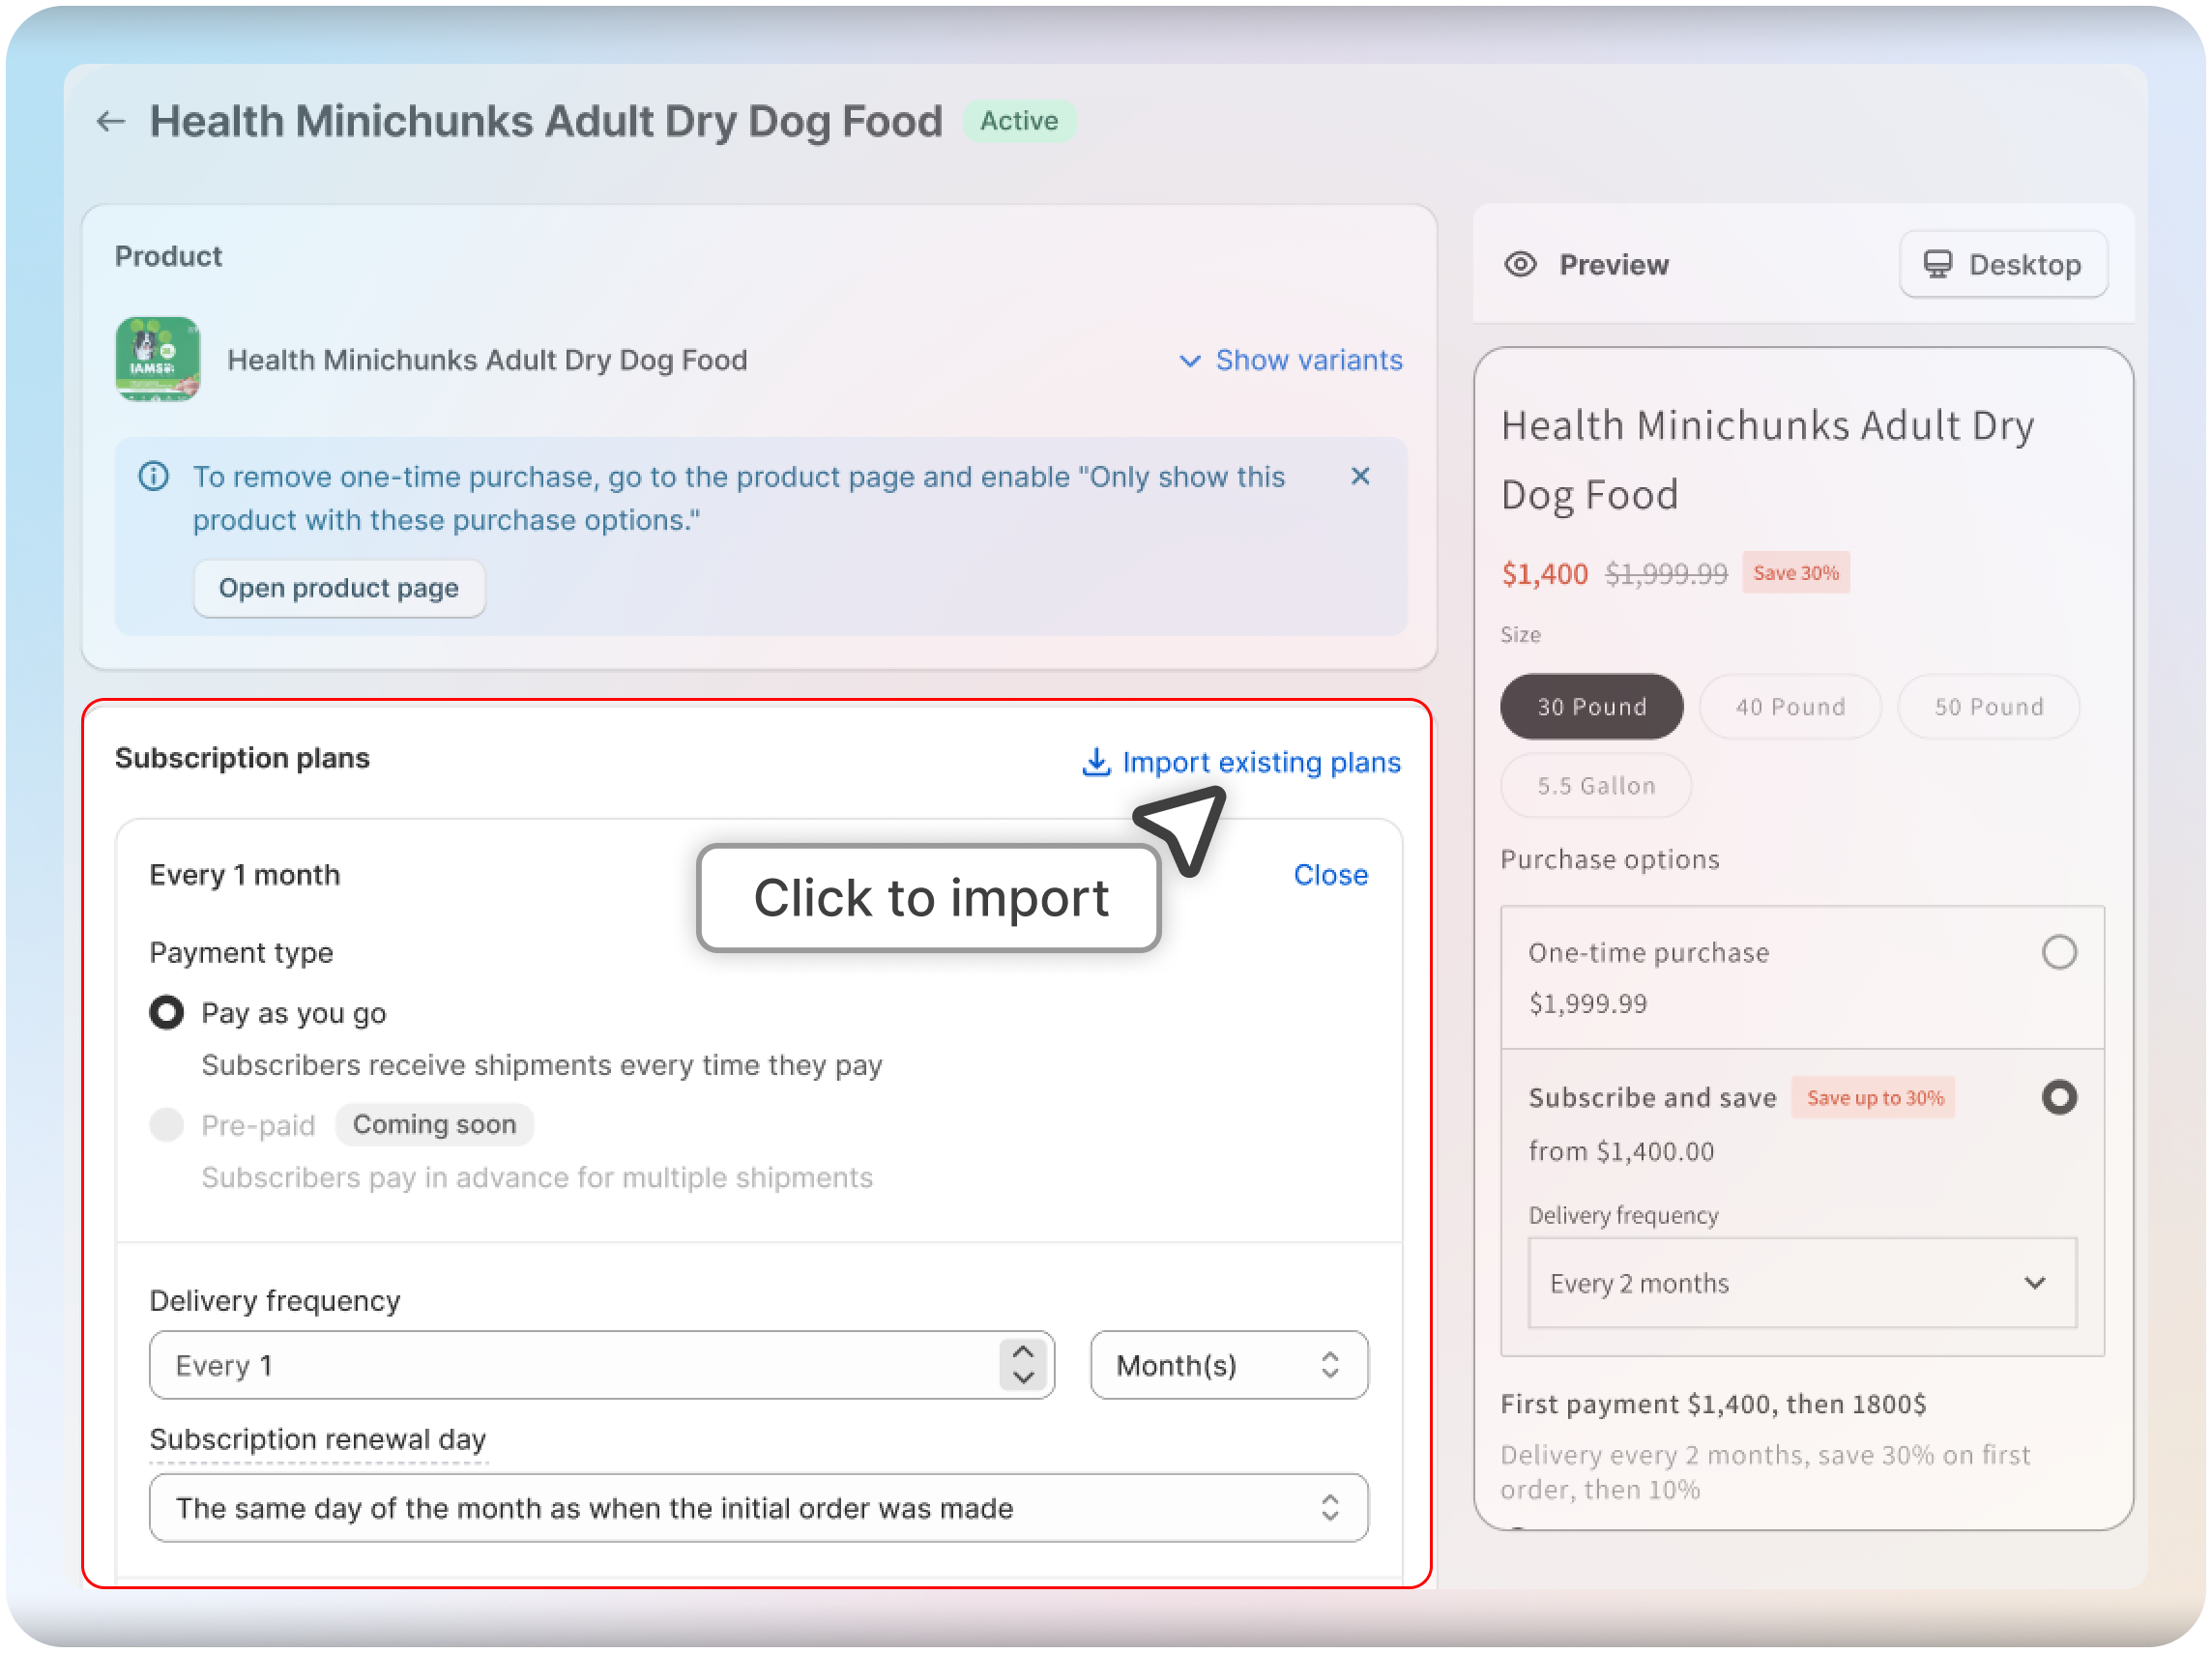Click the Save 30% price badge
The width and height of the screenshot is (2212, 1653).
1796,573
